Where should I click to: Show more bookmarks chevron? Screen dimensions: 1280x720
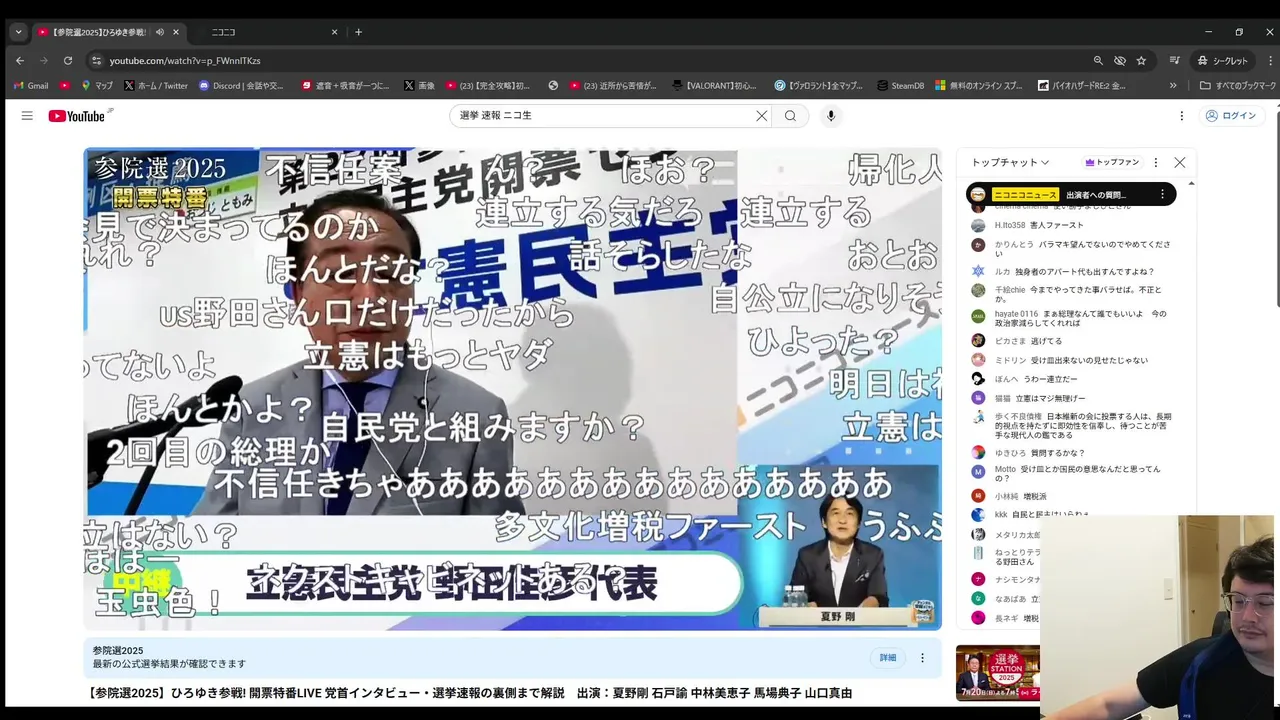[x=1173, y=86]
